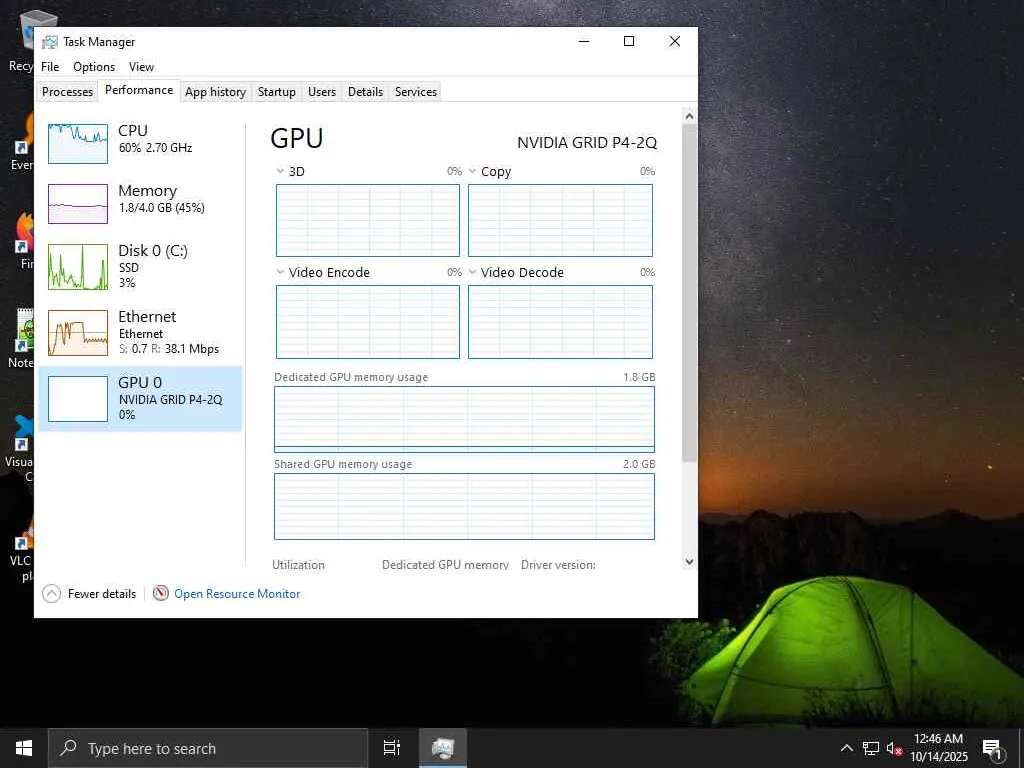Click the Copy engine graph

coord(560,220)
